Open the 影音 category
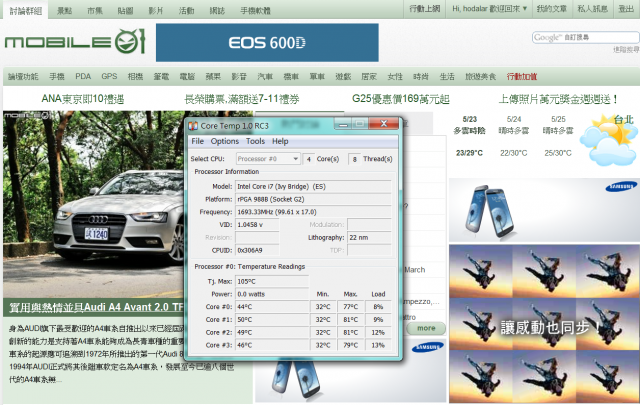This screenshot has height=405, width=640. coord(239,76)
